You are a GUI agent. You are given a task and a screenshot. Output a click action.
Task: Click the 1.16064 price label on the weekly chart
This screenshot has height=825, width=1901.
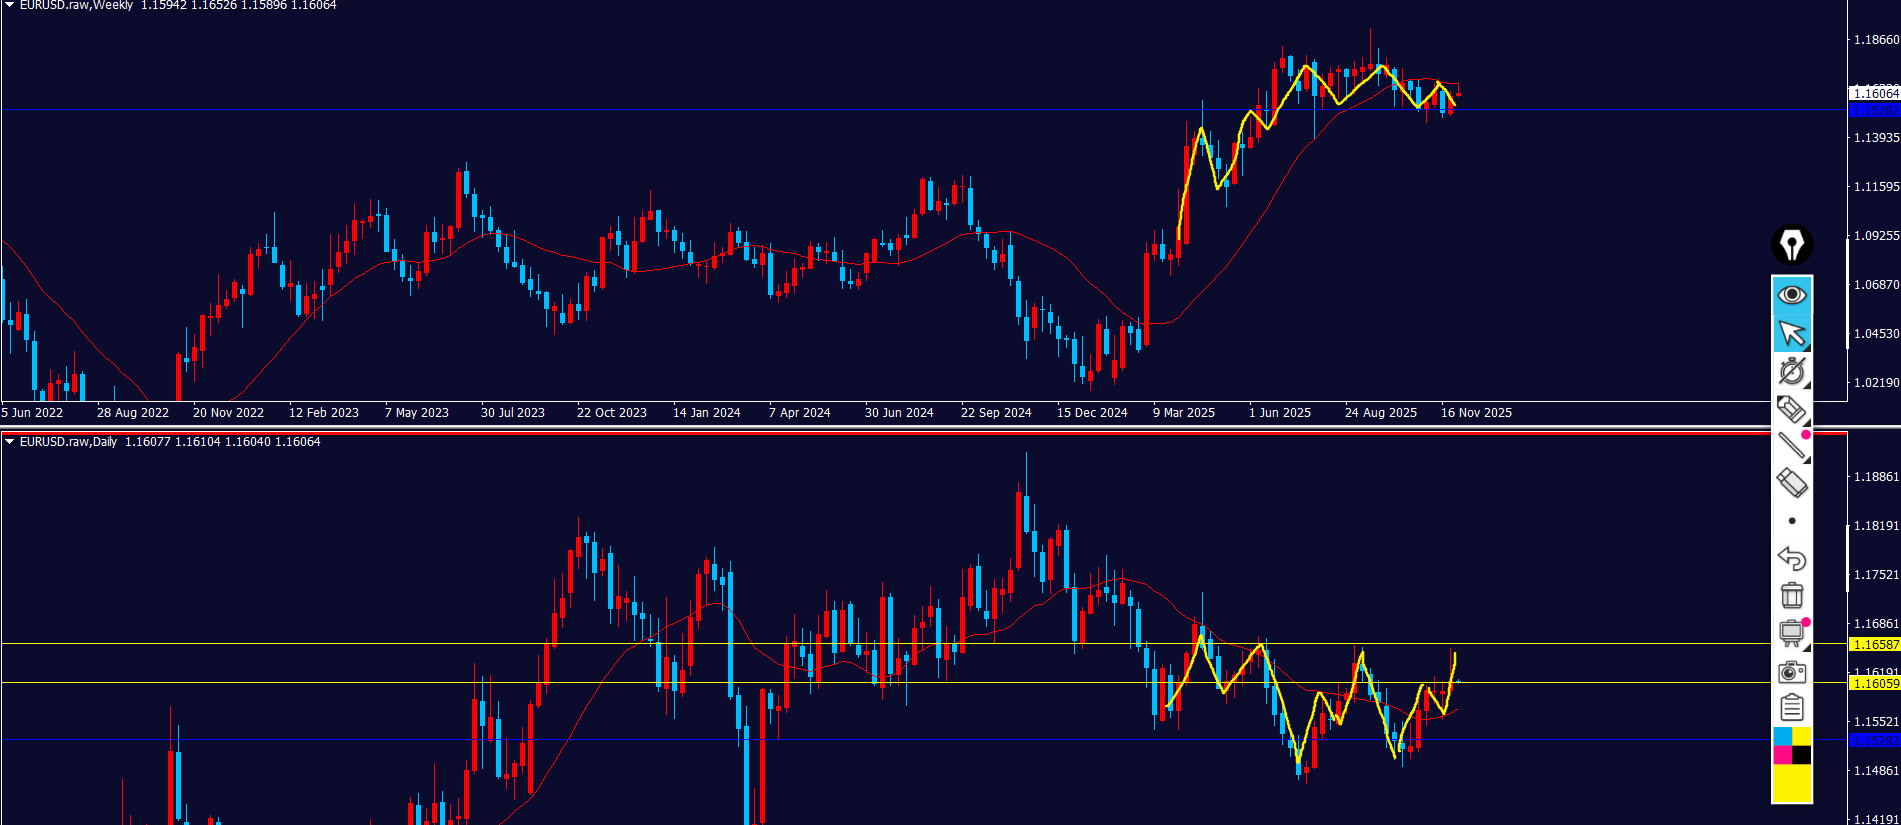(1874, 93)
